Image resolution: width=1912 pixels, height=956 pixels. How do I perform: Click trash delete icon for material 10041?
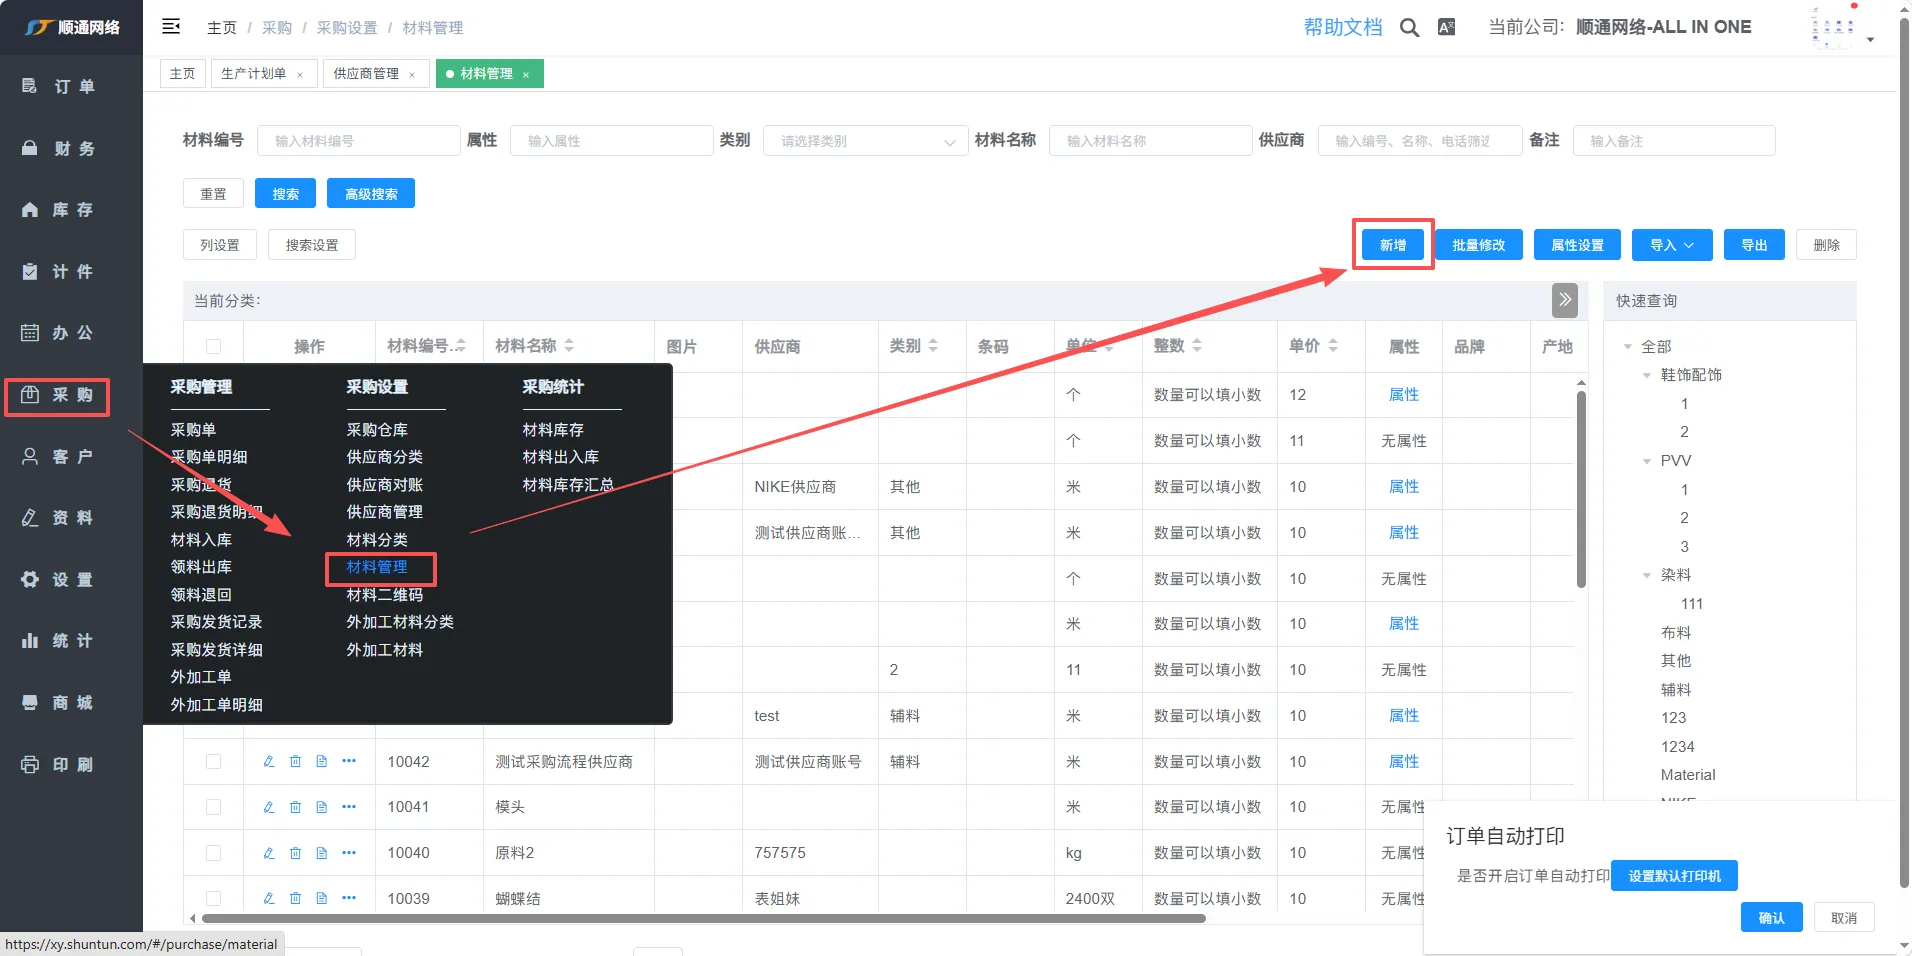click(295, 807)
